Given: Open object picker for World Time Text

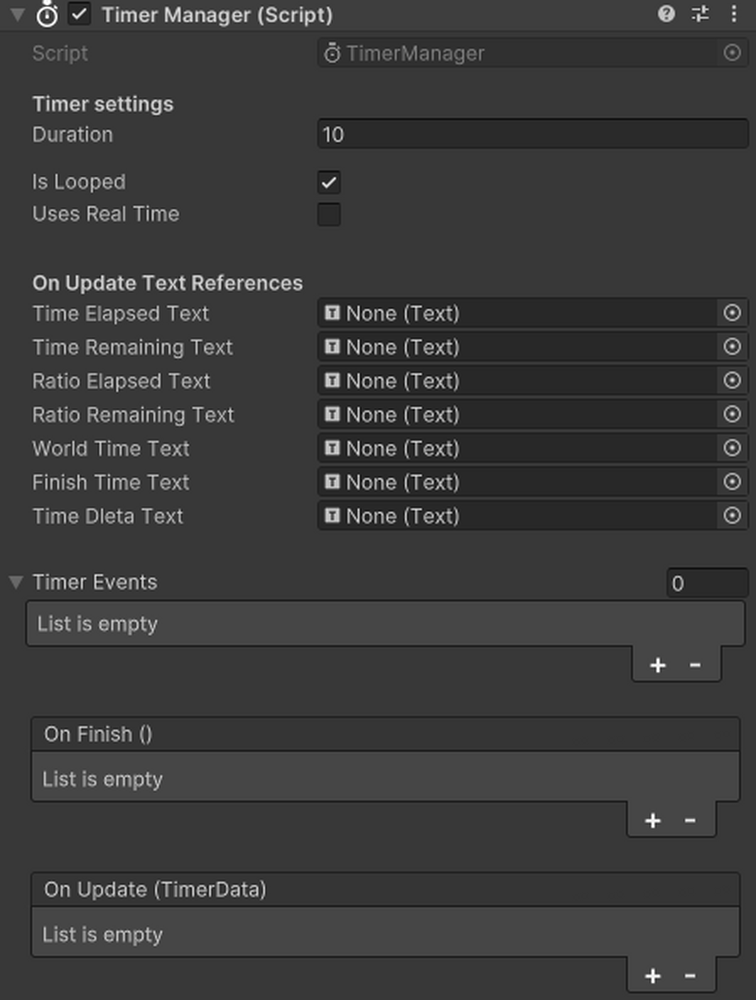Looking at the screenshot, I should click(x=733, y=448).
